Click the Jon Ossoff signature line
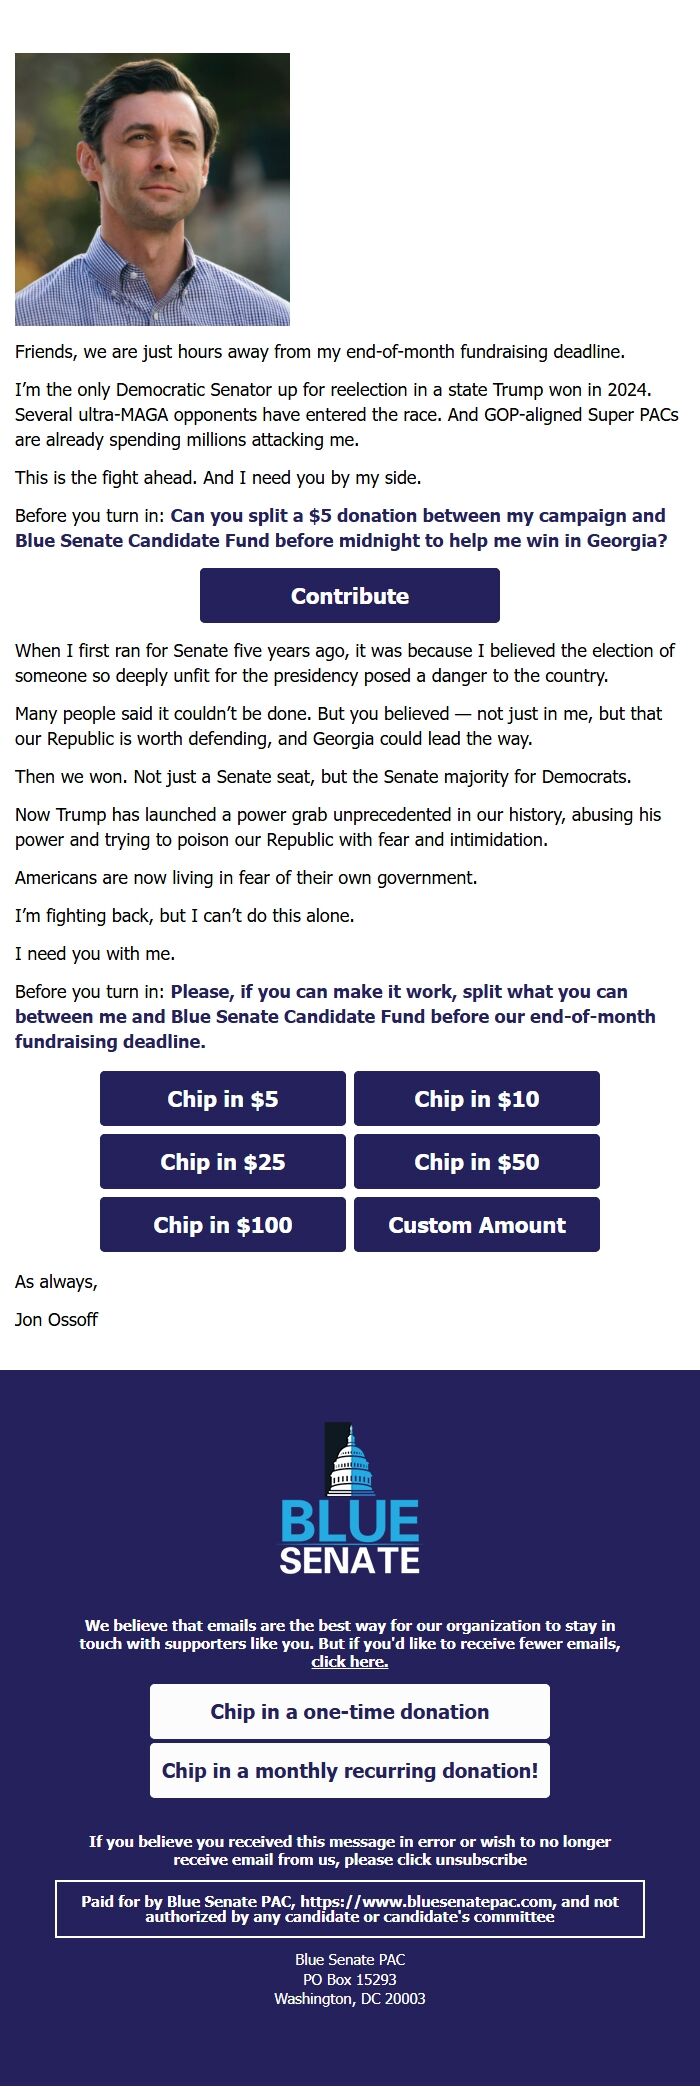The height and width of the screenshot is (2087, 700). (x=56, y=1319)
